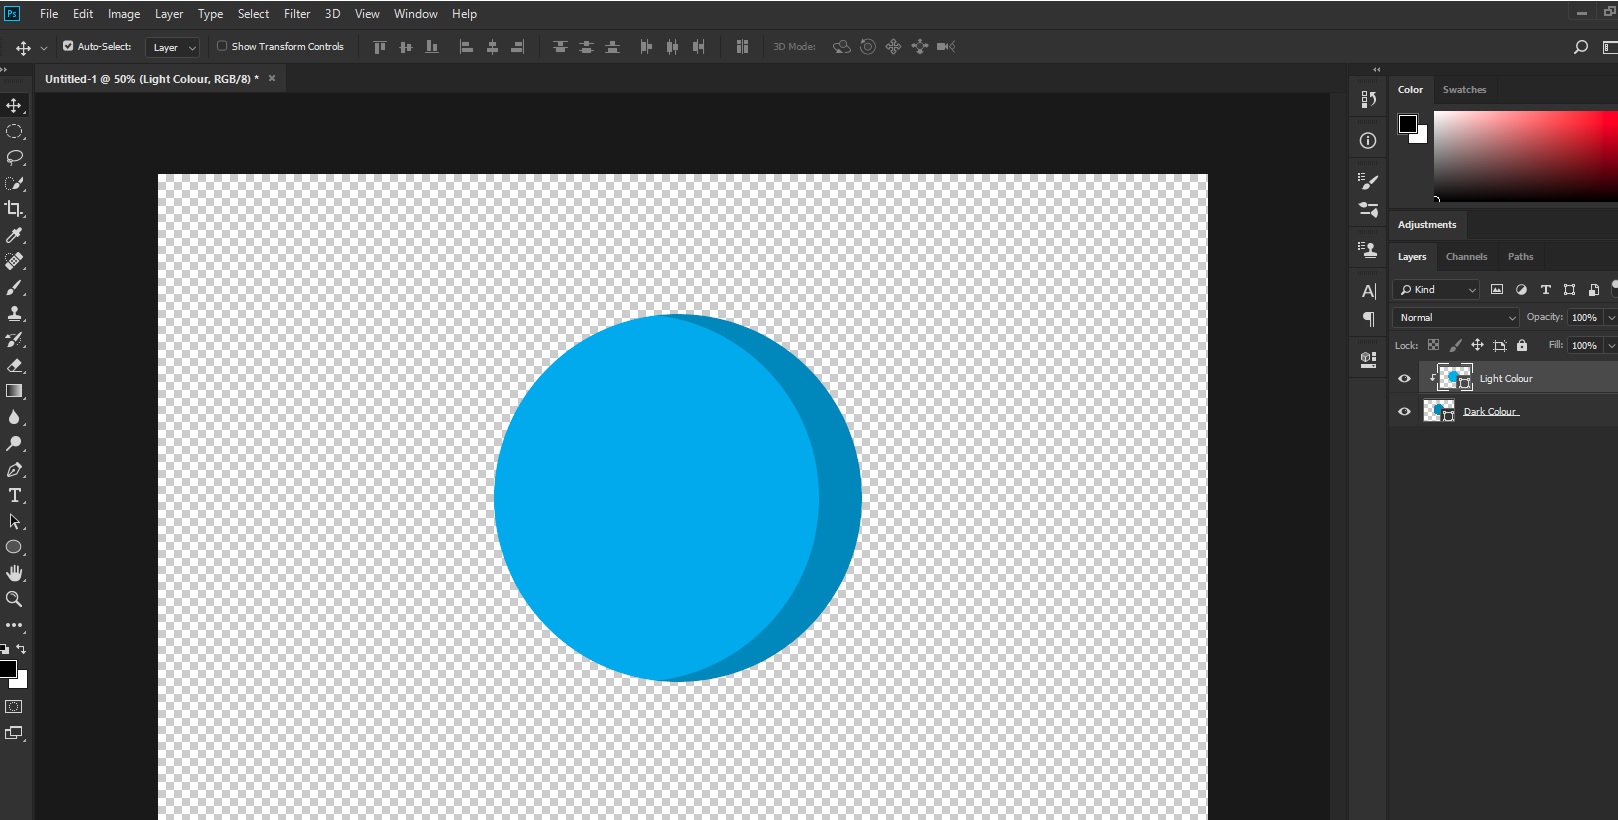Select the Eyedropper tool
This screenshot has width=1618, height=820.
pos(14,235)
